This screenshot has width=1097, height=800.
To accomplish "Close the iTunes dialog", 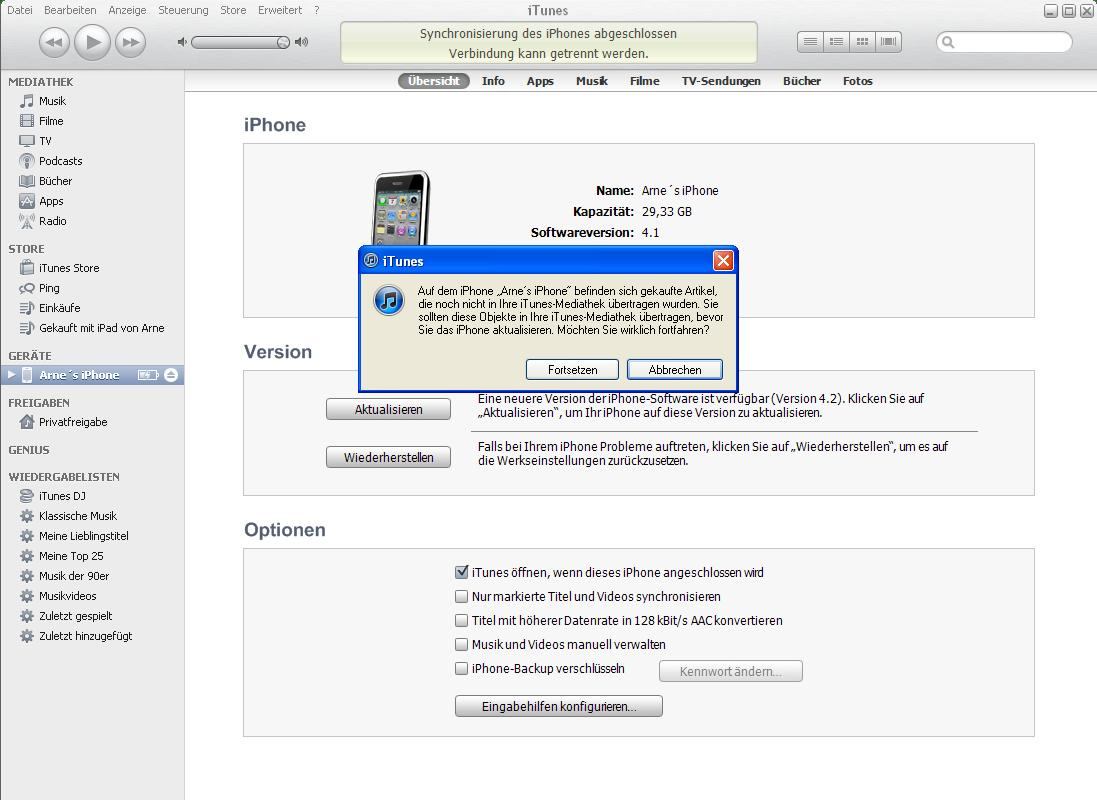I will (723, 261).
